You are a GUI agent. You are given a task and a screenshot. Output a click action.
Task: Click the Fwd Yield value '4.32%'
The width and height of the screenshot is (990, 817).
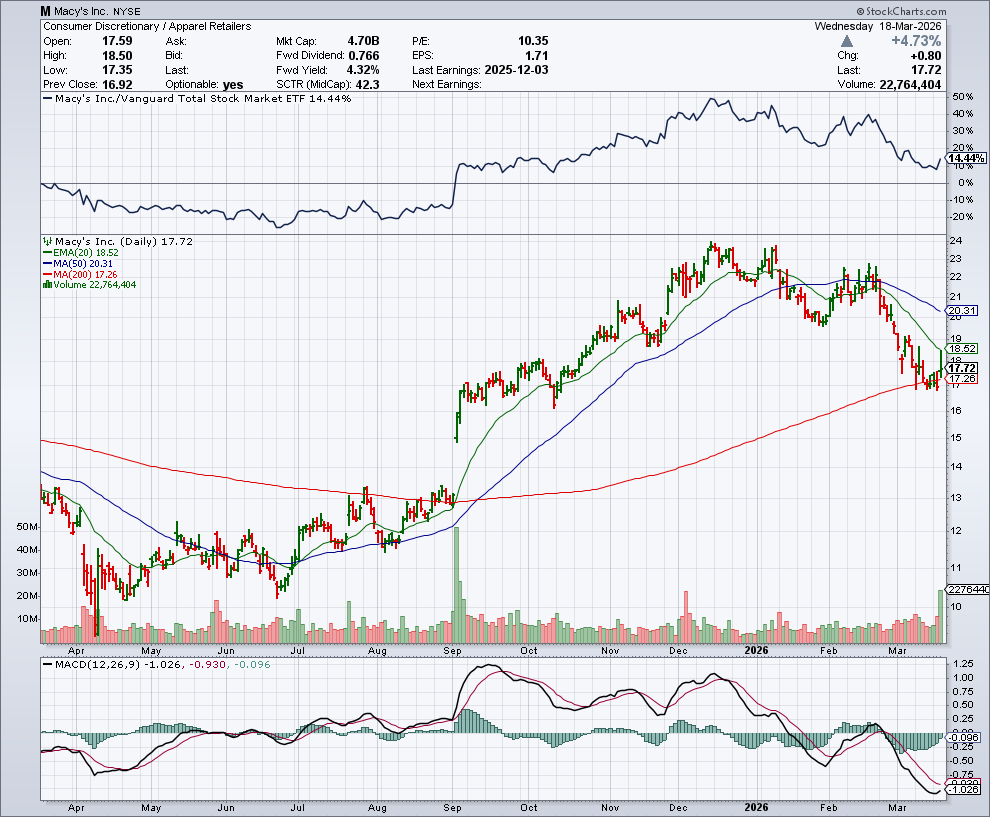click(363, 70)
